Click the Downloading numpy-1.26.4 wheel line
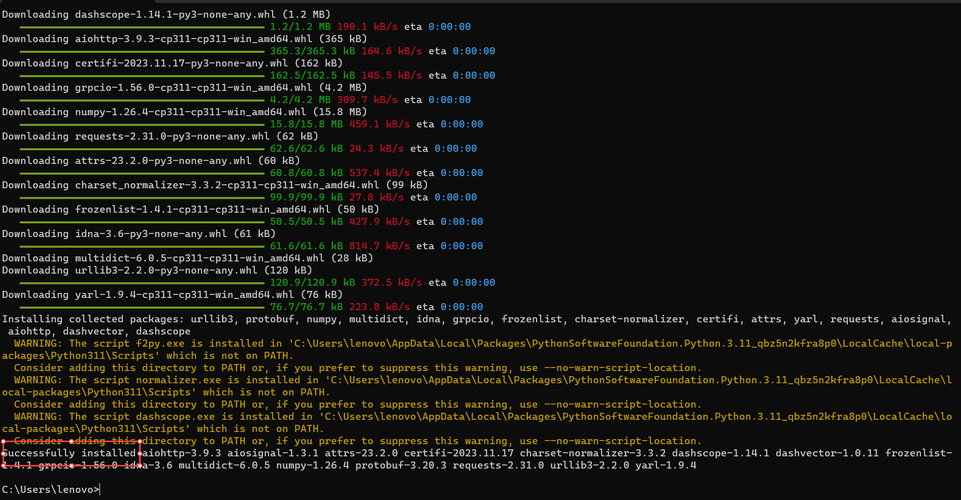This screenshot has width=961, height=500. pos(184,112)
